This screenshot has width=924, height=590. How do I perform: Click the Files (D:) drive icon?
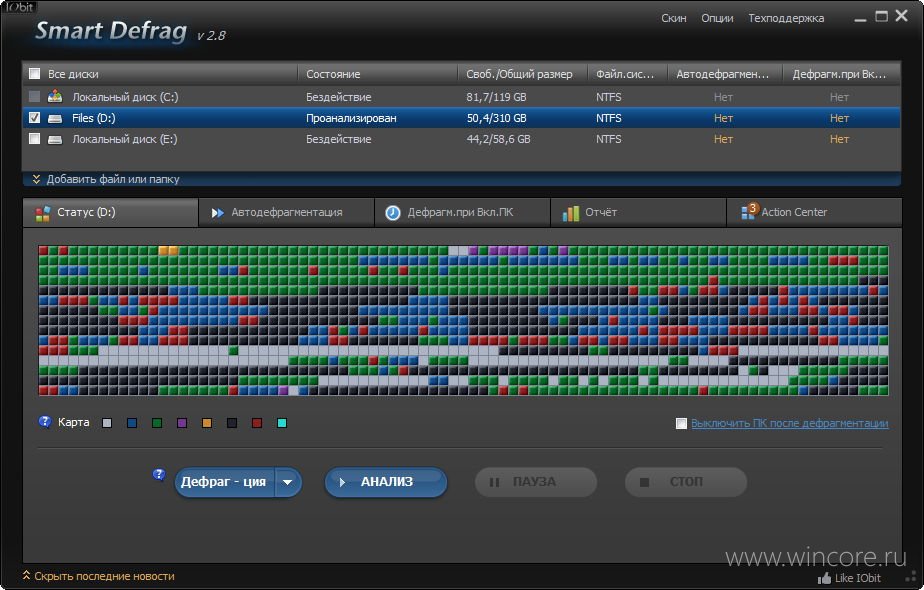coord(55,118)
